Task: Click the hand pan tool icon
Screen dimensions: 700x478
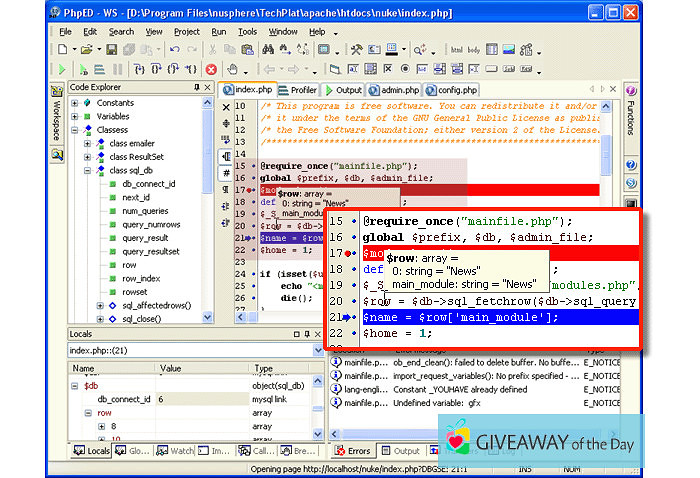Action: pos(233,69)
